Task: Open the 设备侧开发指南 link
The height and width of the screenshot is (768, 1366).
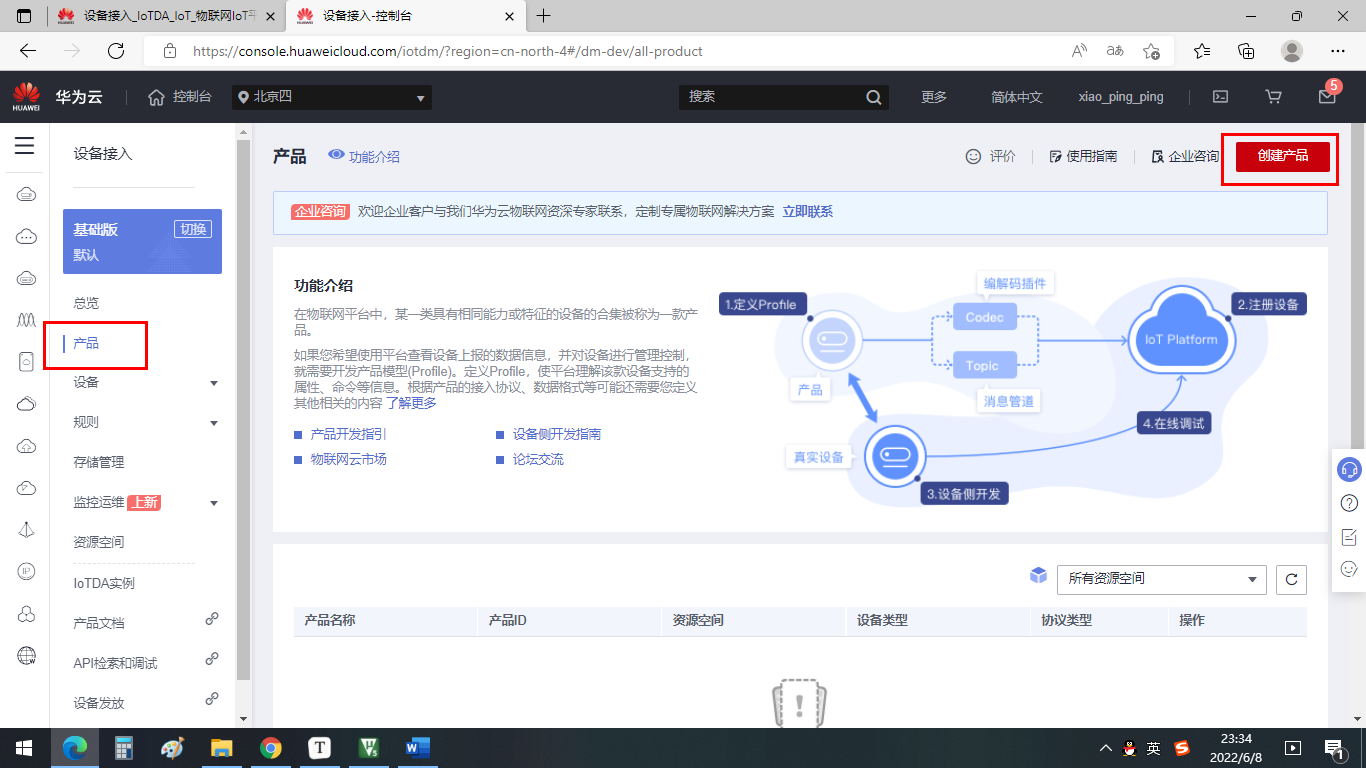Action: [x=557, y=434]
